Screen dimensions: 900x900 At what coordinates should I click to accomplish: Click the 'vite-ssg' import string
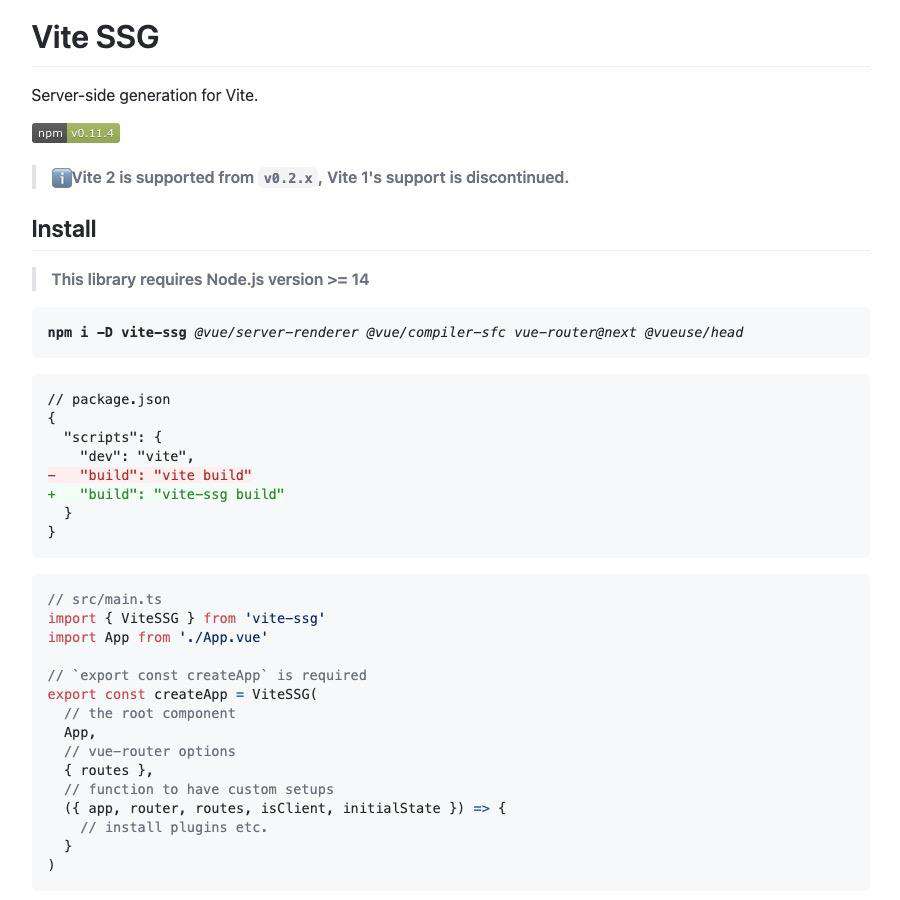285,618
